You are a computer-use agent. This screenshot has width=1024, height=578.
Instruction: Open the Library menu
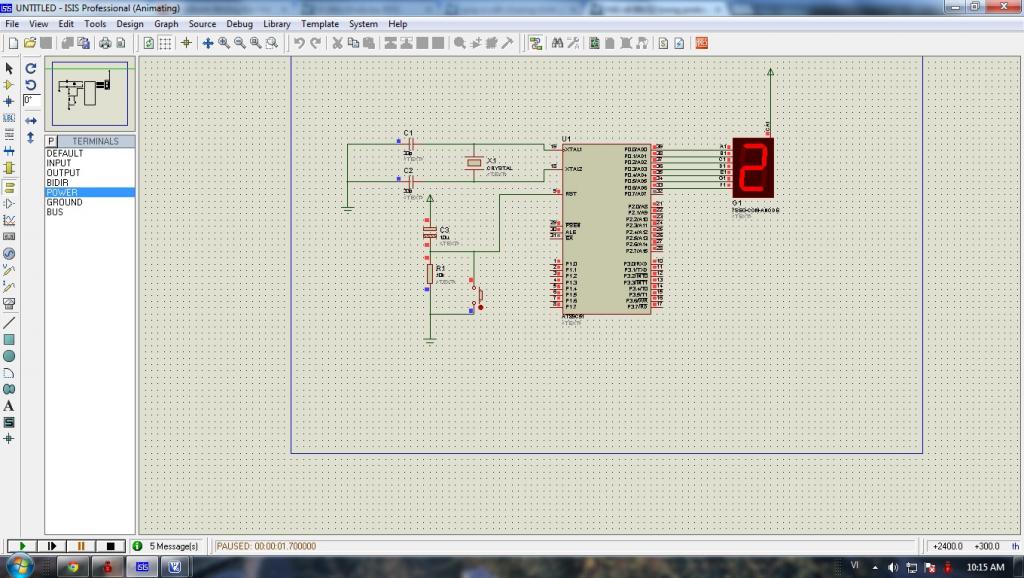(x=277, y=23)
